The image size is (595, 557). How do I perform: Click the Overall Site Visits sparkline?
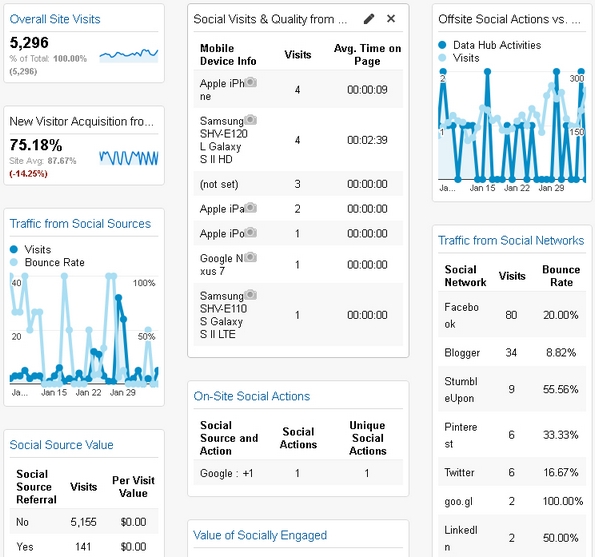coord(129,55)
